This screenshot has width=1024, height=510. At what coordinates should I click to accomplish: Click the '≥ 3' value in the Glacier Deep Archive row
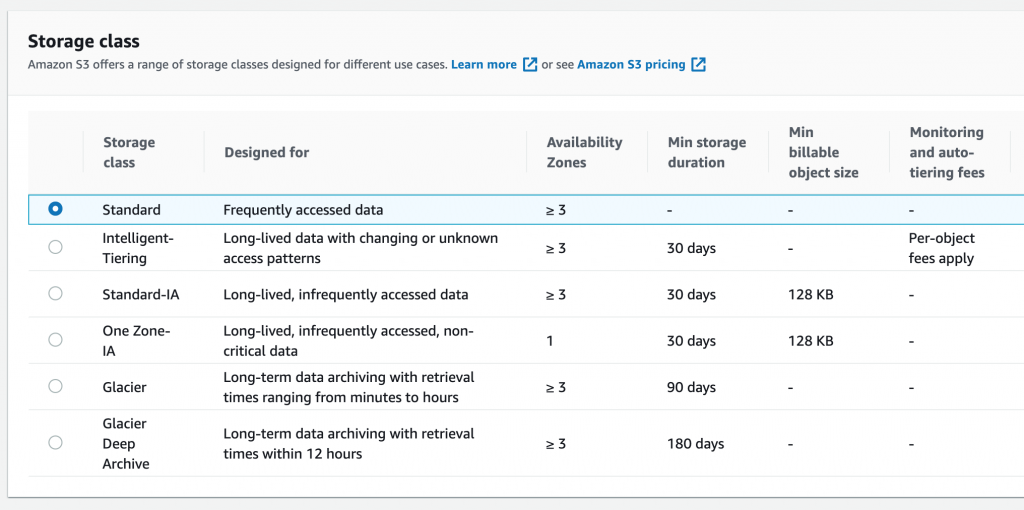coord(556,443)
